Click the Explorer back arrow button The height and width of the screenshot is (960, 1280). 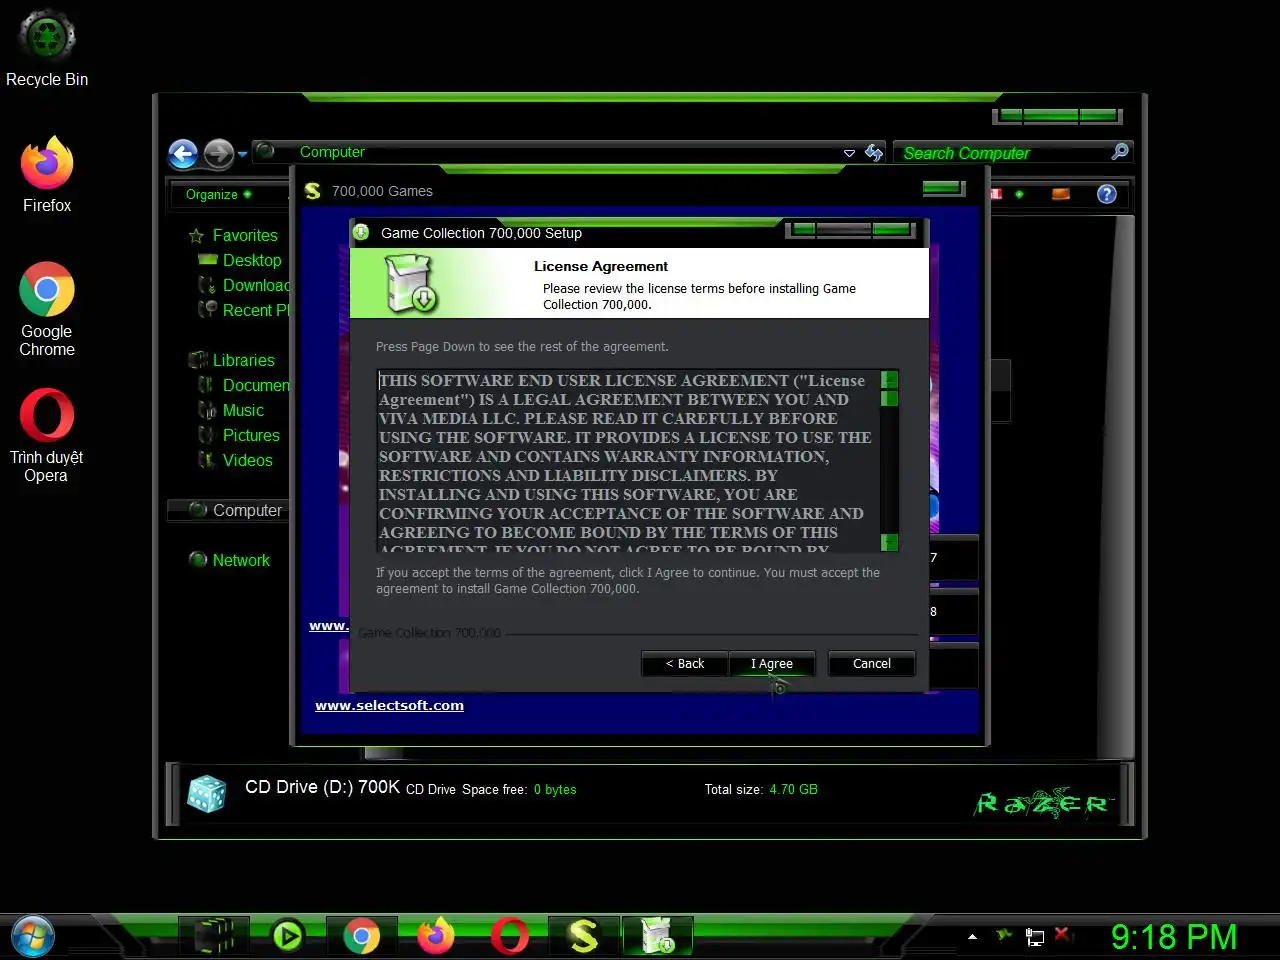point(183,154)
